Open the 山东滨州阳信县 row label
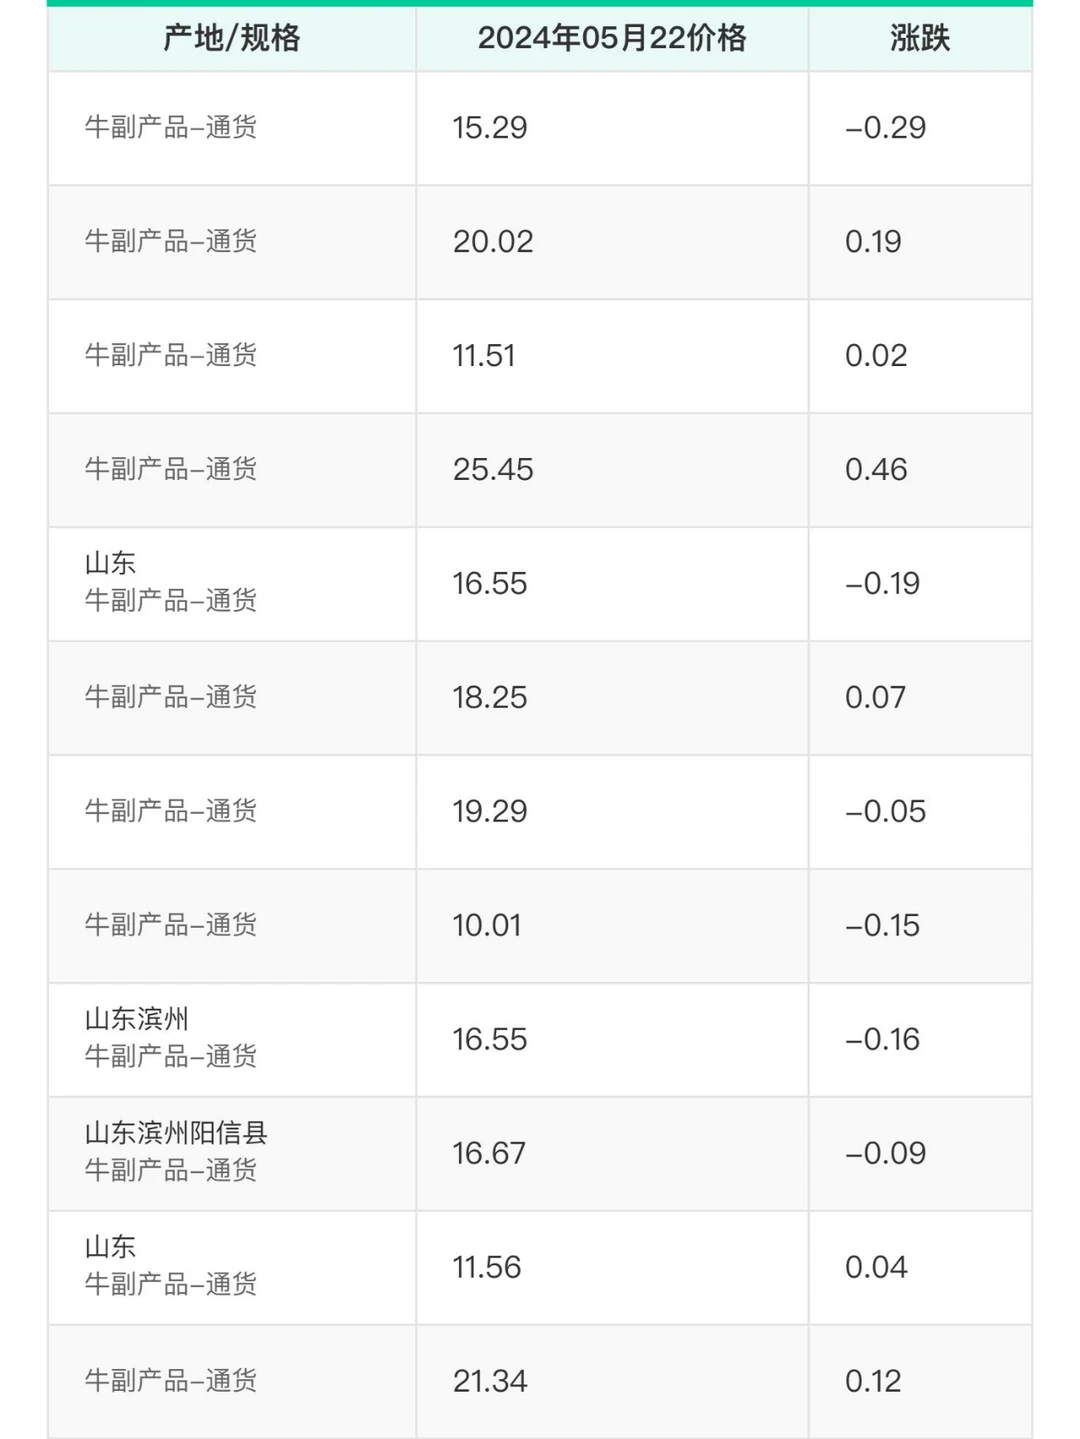 (x=176, y=1133)
